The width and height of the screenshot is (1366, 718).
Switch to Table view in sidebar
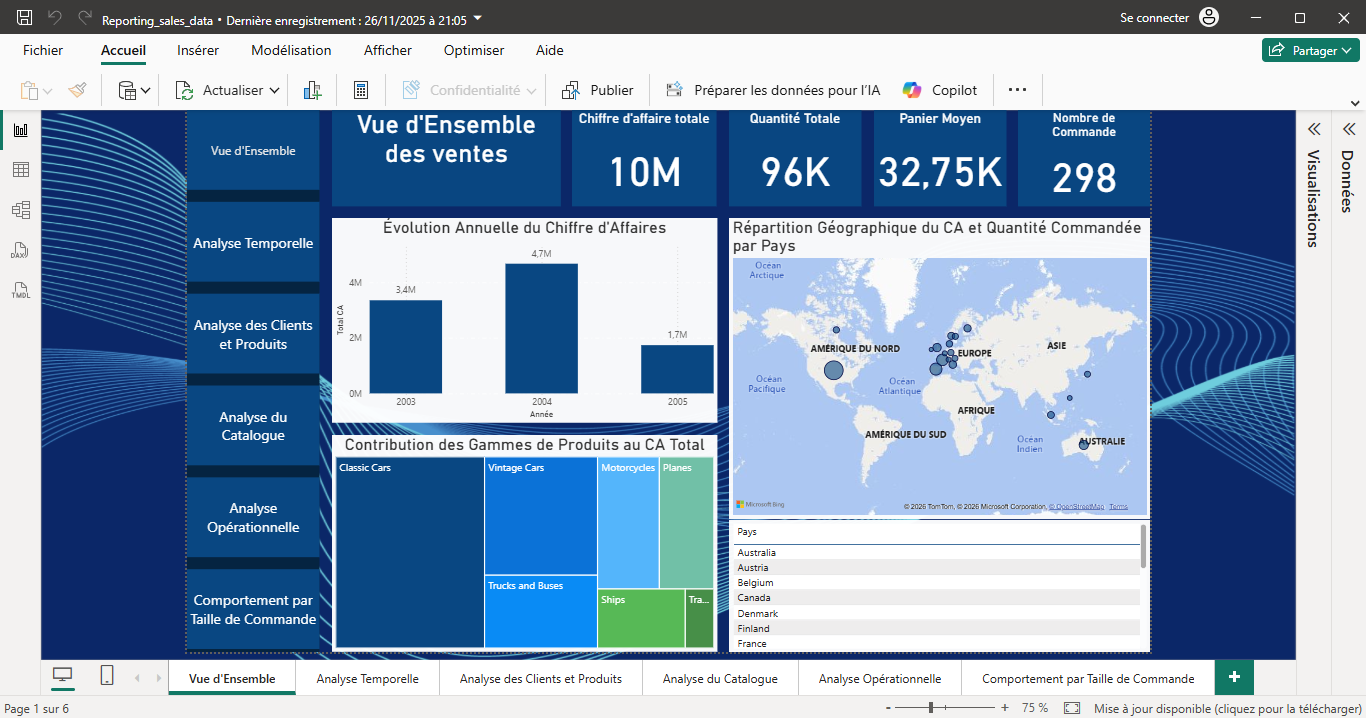click(x=20, y=170)
